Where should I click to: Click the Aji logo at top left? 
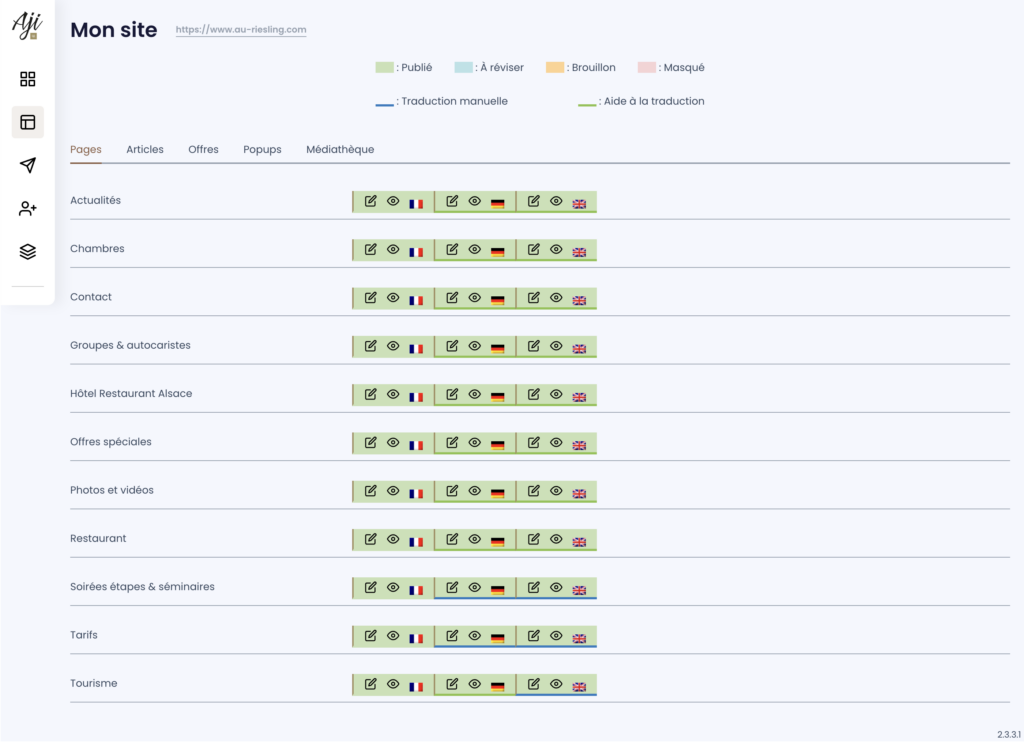click(x=26, y=25)
